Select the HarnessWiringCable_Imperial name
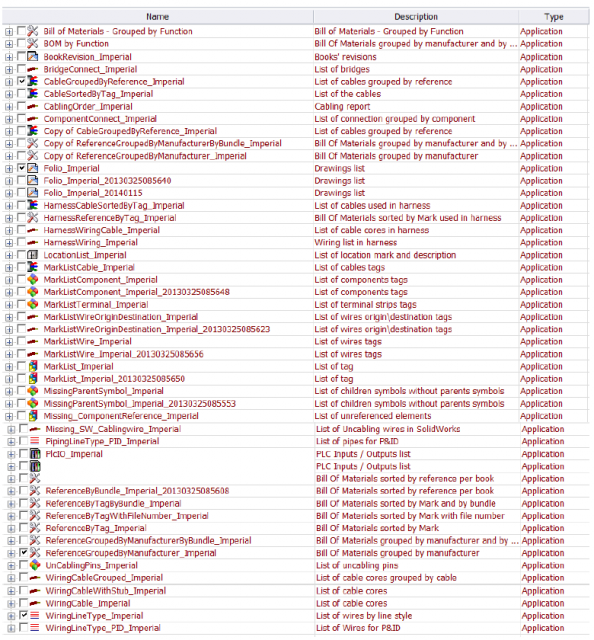Screen dimensions: 594x640 102,230
